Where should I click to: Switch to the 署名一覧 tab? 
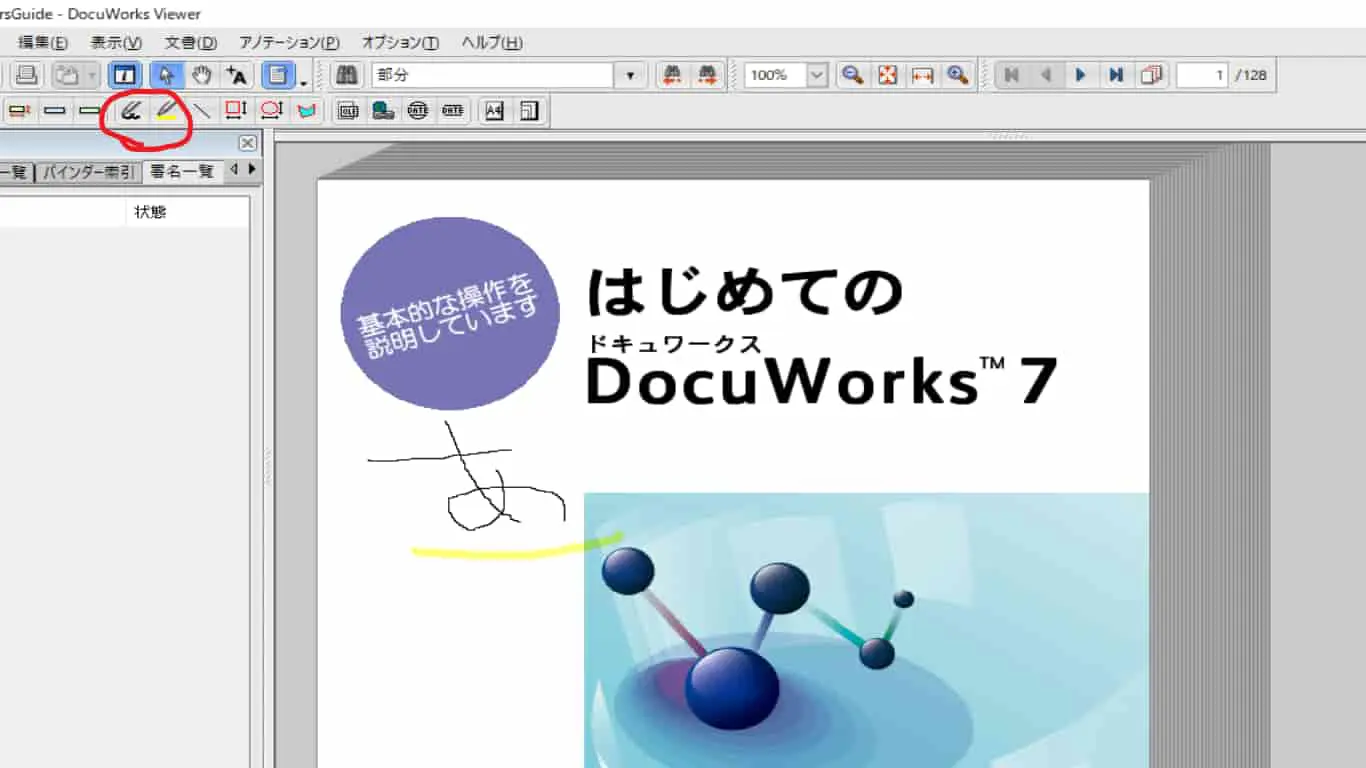[x=181, y=172]
